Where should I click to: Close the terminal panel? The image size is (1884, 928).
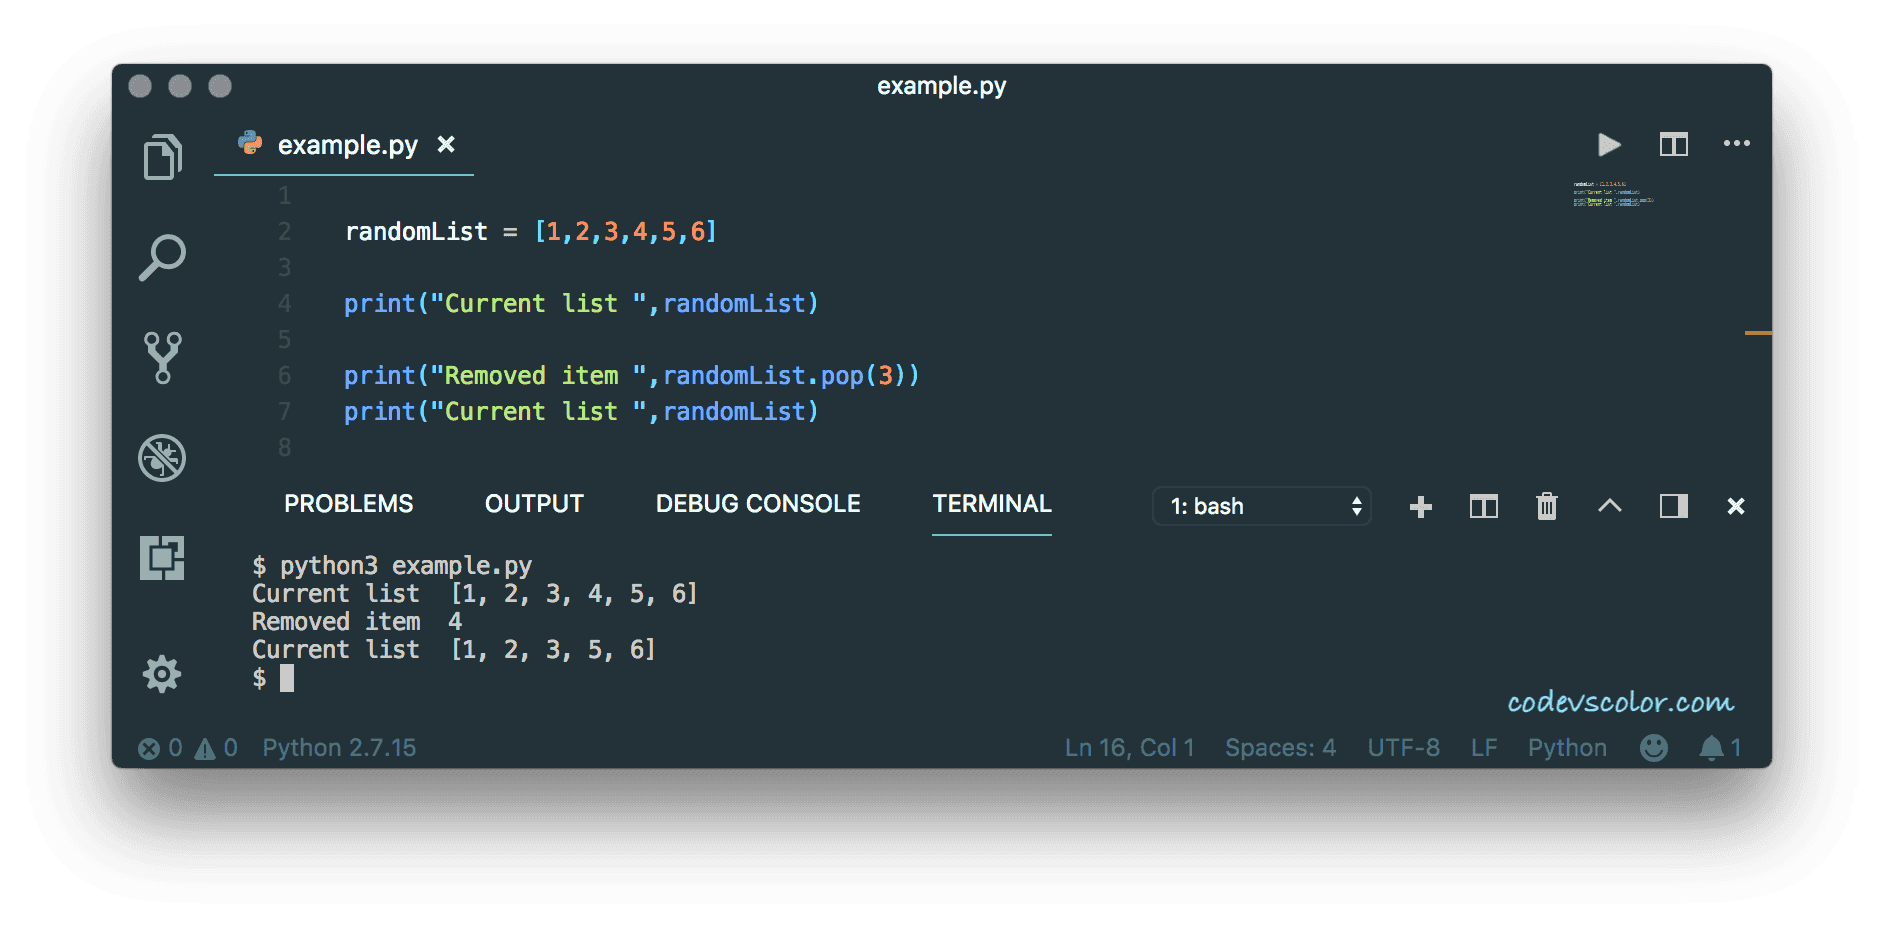click(1736, 507)
